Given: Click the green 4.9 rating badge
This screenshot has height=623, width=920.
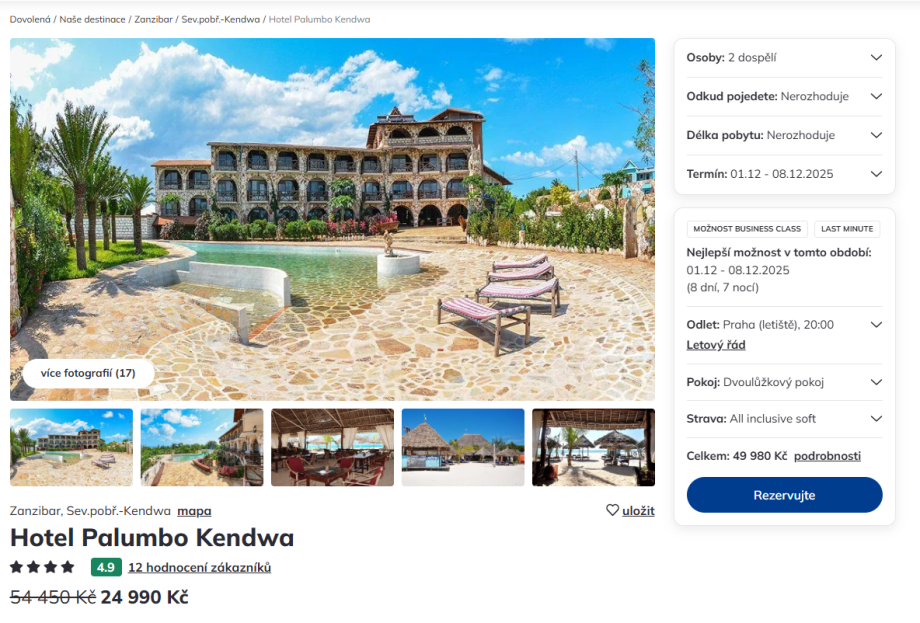Looking at the screenshot, I should 106,567.
